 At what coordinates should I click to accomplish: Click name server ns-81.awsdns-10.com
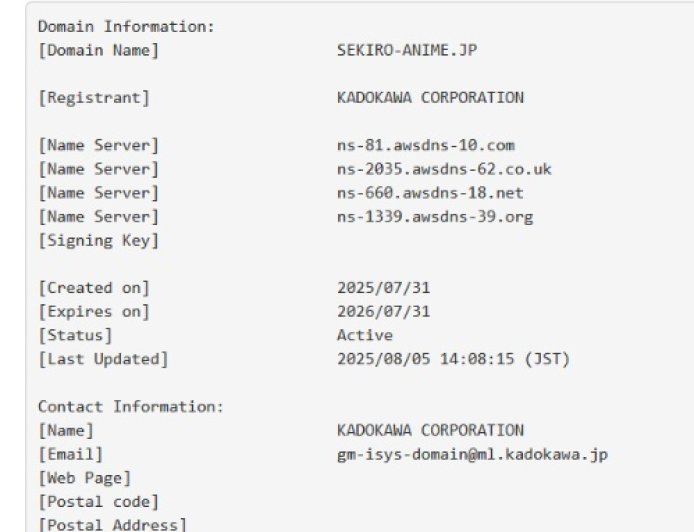(x=426, y=146)
